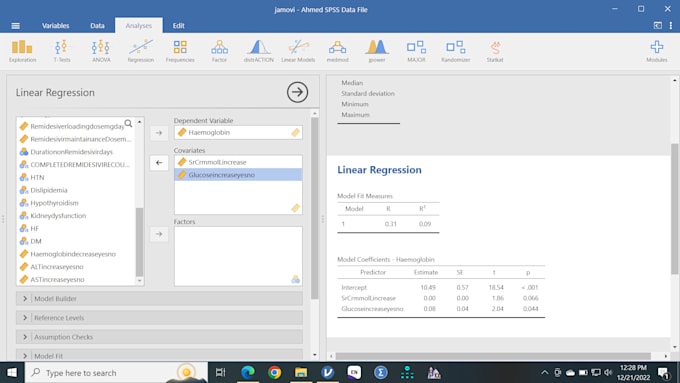Collapse options with the circled arrow button
Image resolution: width=680 pixels, height=383 pixels.
pos(297,92)
